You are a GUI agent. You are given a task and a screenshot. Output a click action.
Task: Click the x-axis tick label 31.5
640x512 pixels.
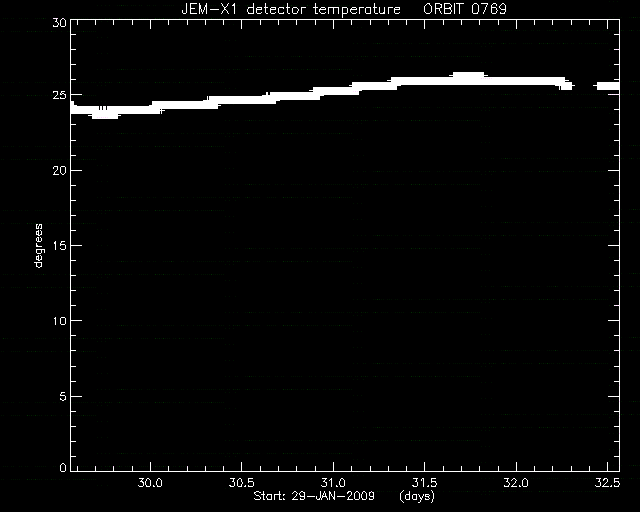click(424, 483)
